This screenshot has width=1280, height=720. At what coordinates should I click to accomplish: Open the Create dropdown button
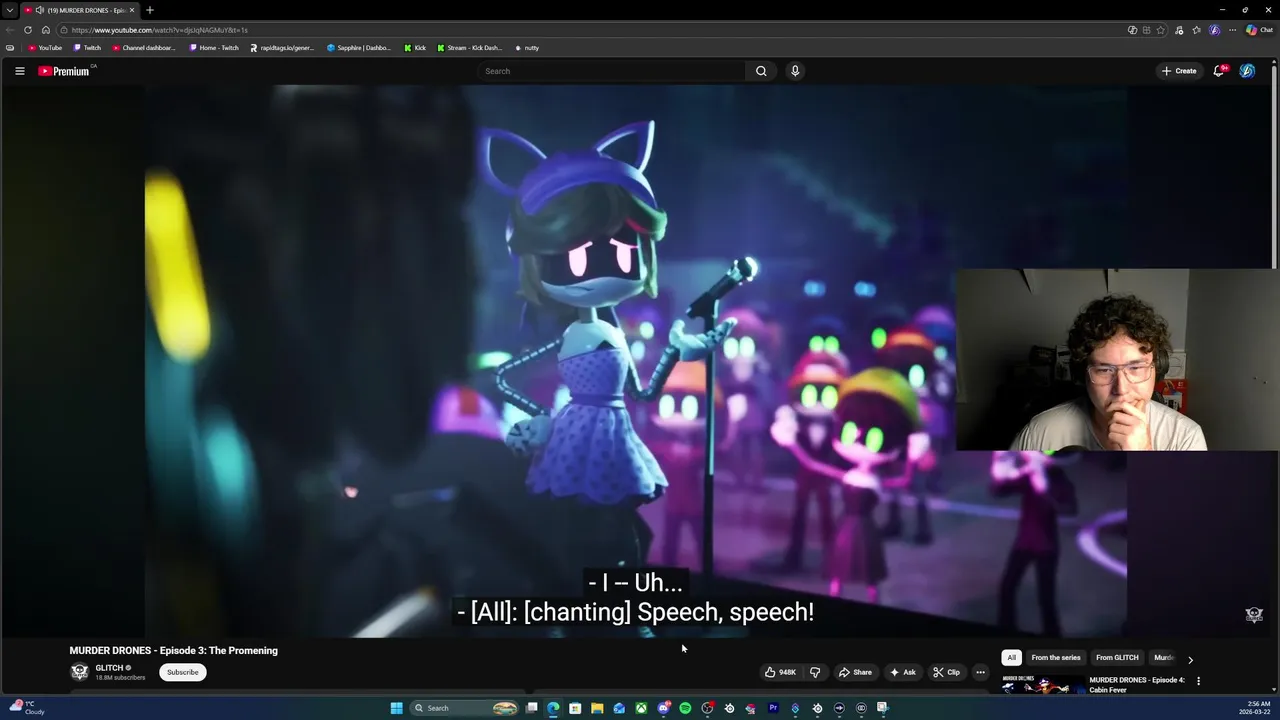(1179, 71)
